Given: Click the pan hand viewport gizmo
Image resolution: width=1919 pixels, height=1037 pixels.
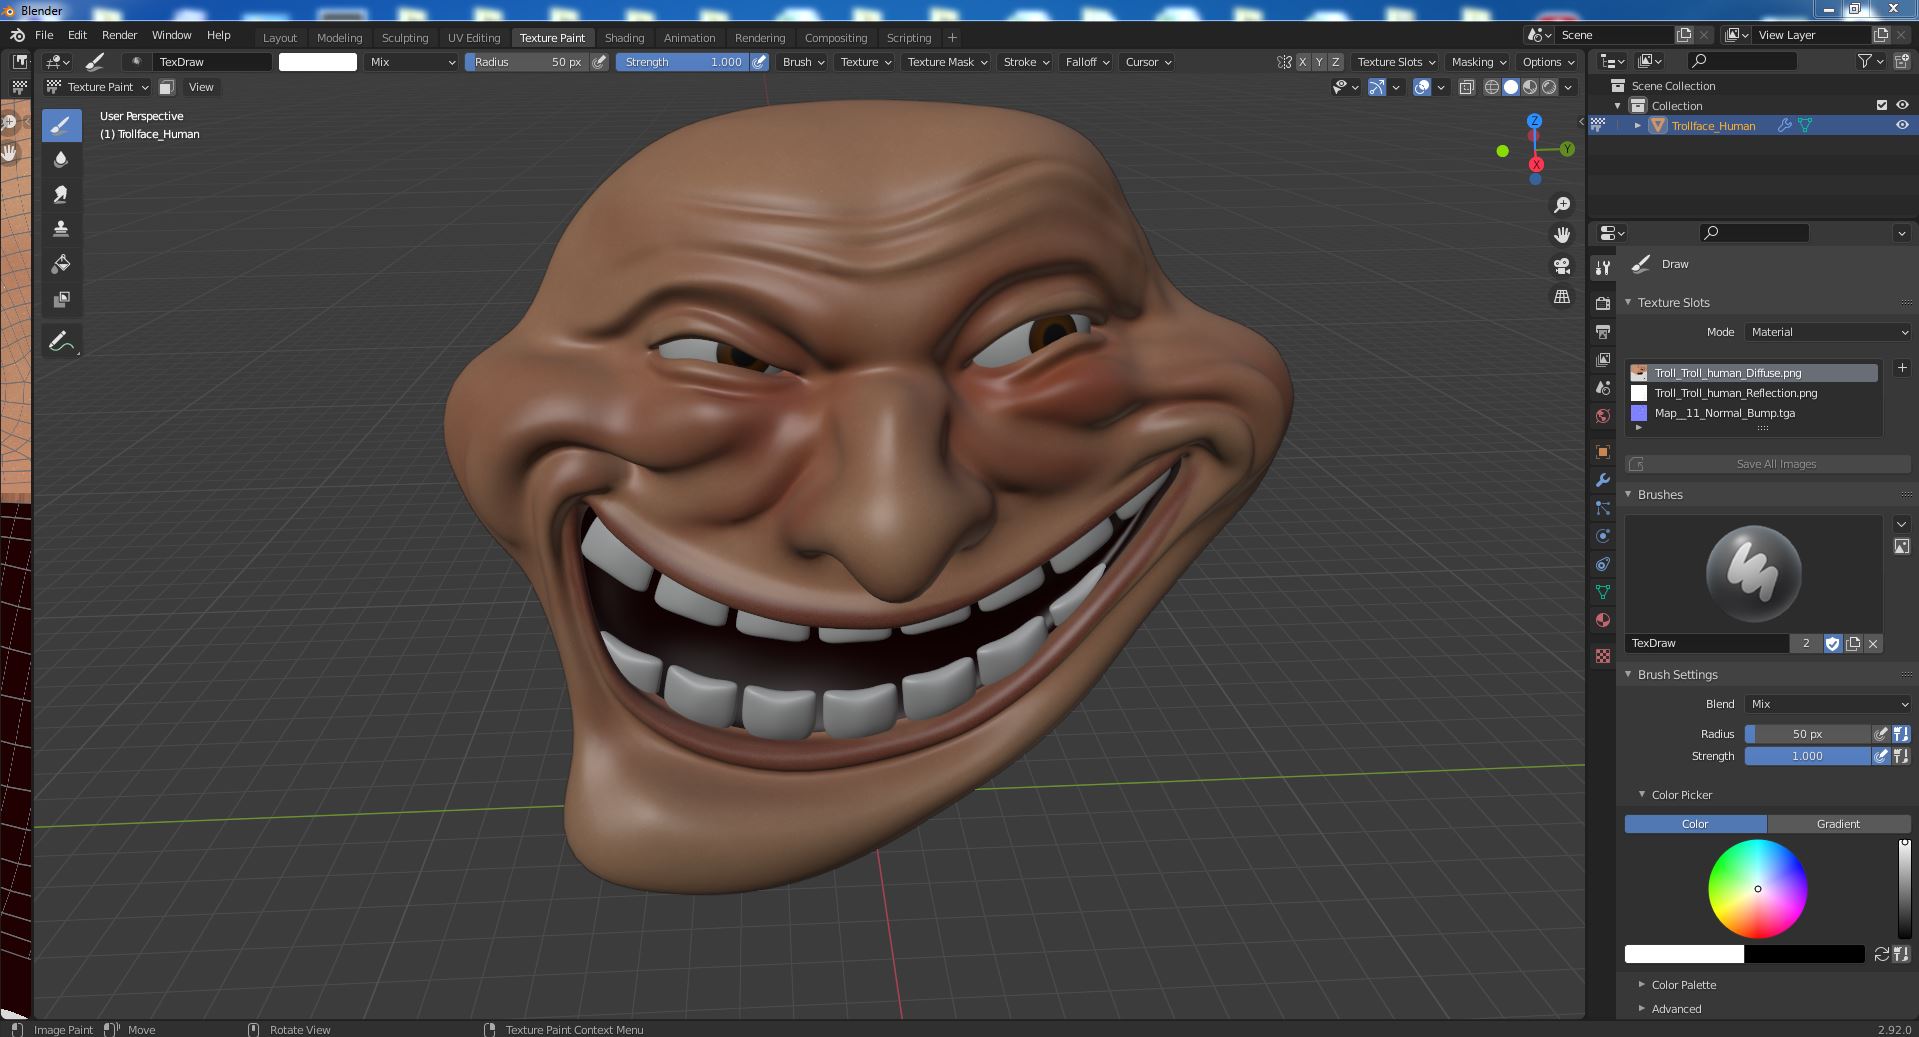Looking at the screenshot, I should click(1562, 235).
